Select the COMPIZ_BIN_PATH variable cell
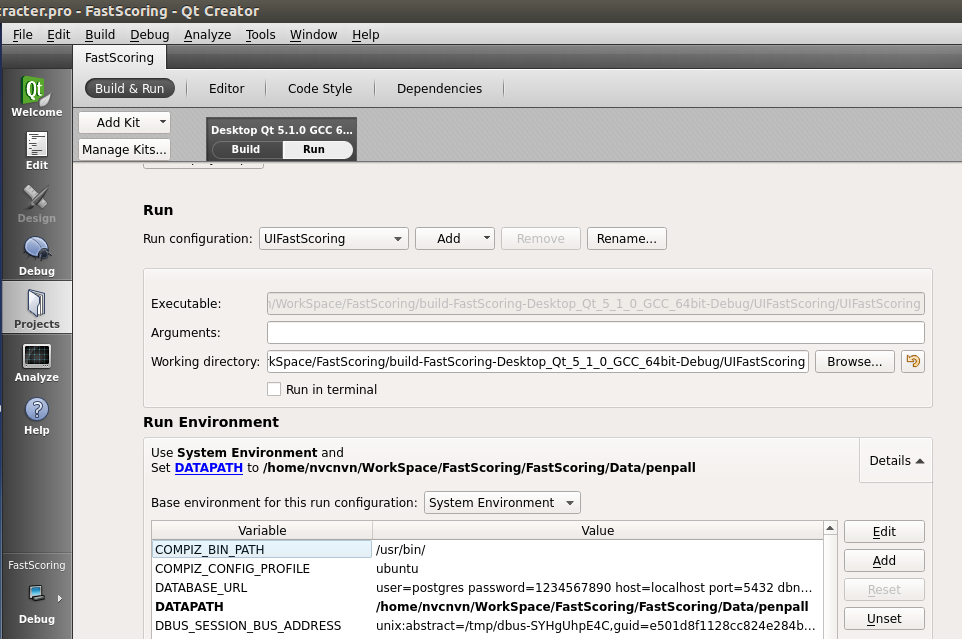962x639 pixels. point(262,549)
